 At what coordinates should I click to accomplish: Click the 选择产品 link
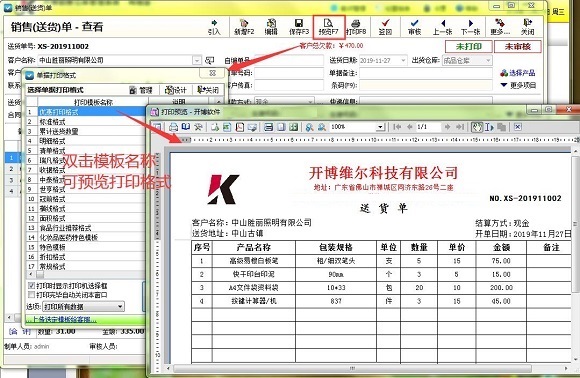point(517,73)
